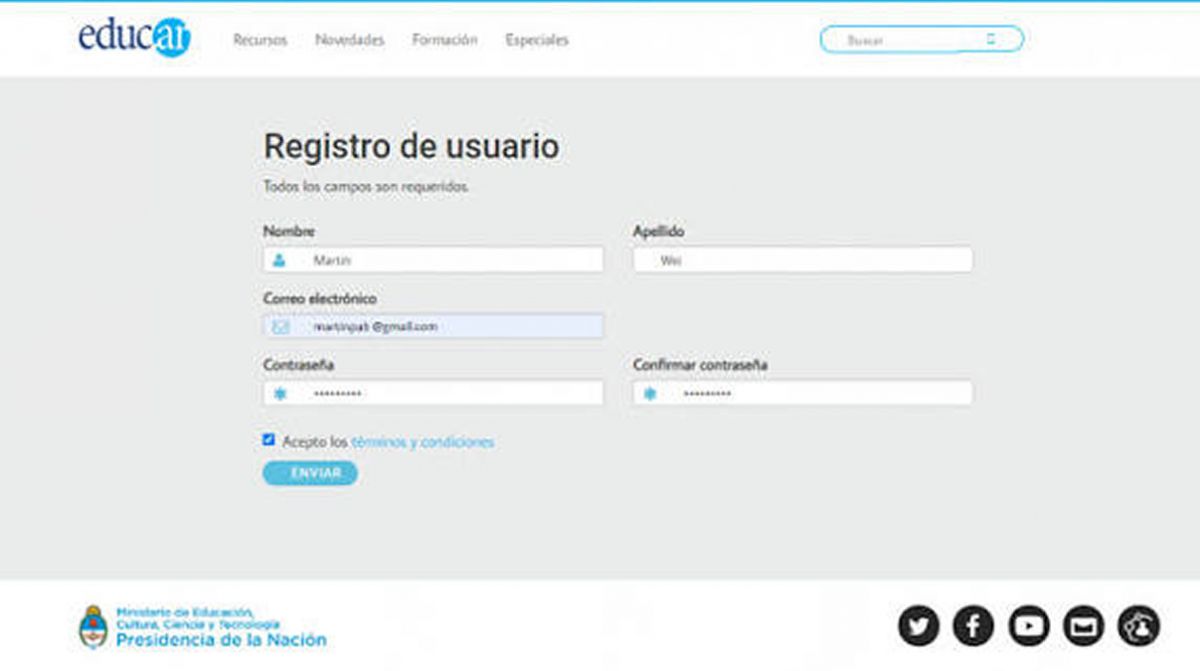Viewport: 1200px width, 671px height.
Task: Open the YouTube social icon
Action: 1028,626
